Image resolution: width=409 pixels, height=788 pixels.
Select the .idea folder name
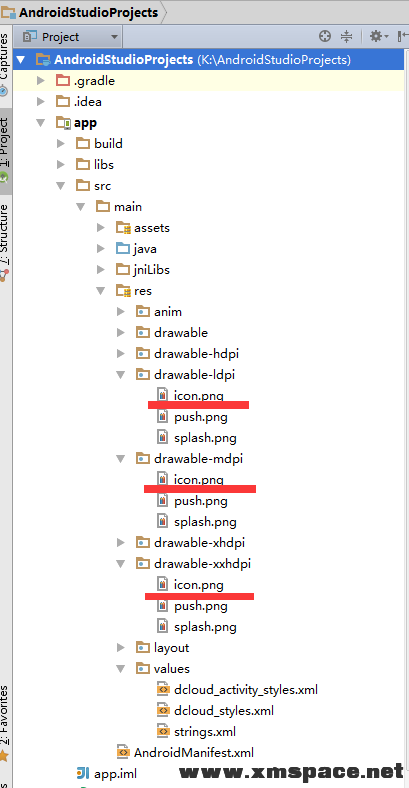coord(88,102)
